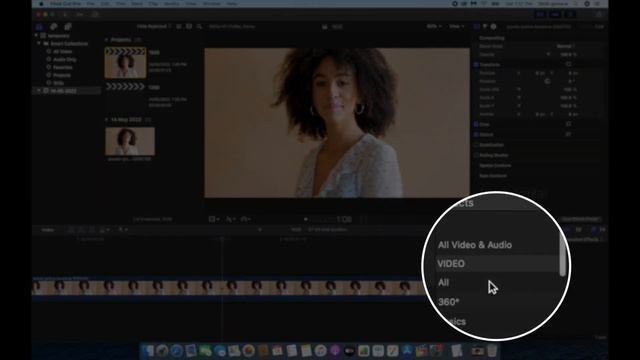Image resolution: width=640 pixels, height=360 pixels.
Task: Adjust the Scale (All) slider
Action: click(x=519, y=89)
